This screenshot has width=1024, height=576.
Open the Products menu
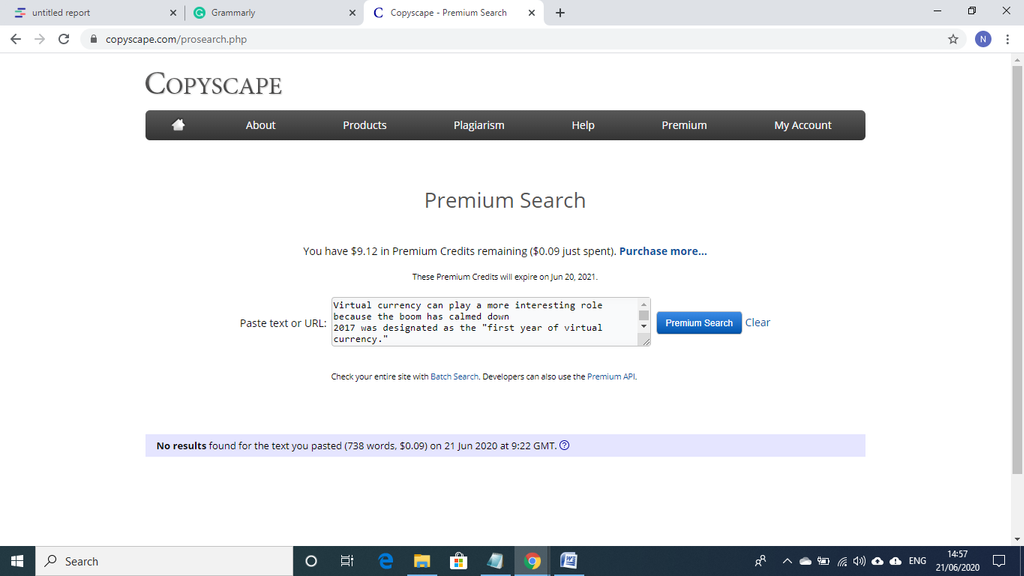tap(364, 125)
